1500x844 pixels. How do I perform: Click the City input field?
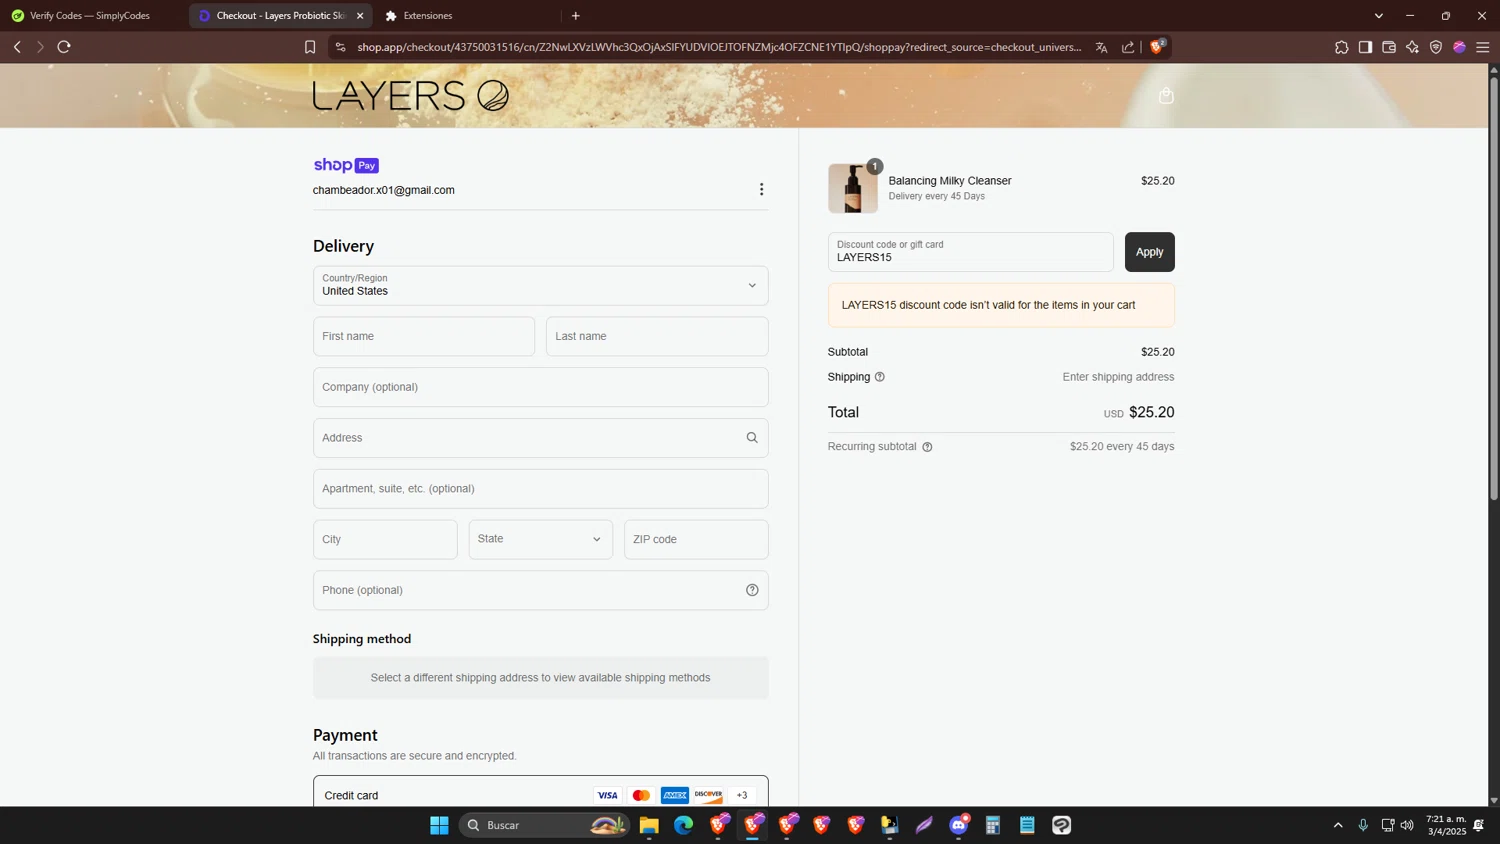385,540
